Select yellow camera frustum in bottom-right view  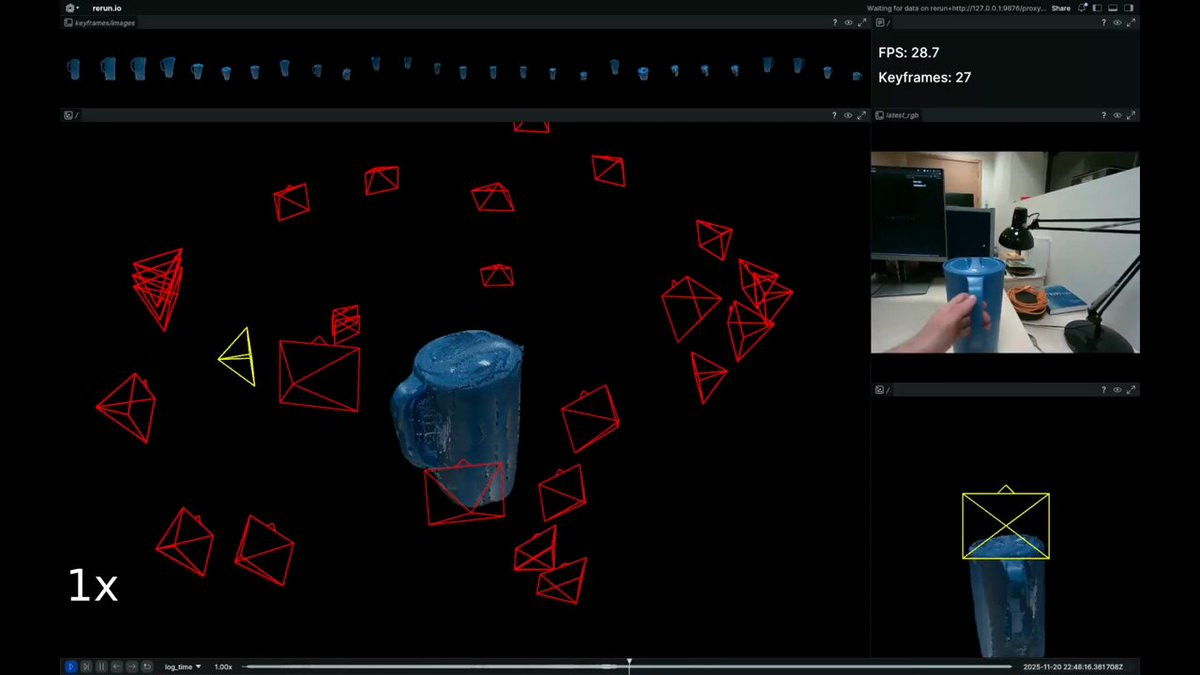(1006, 524)
